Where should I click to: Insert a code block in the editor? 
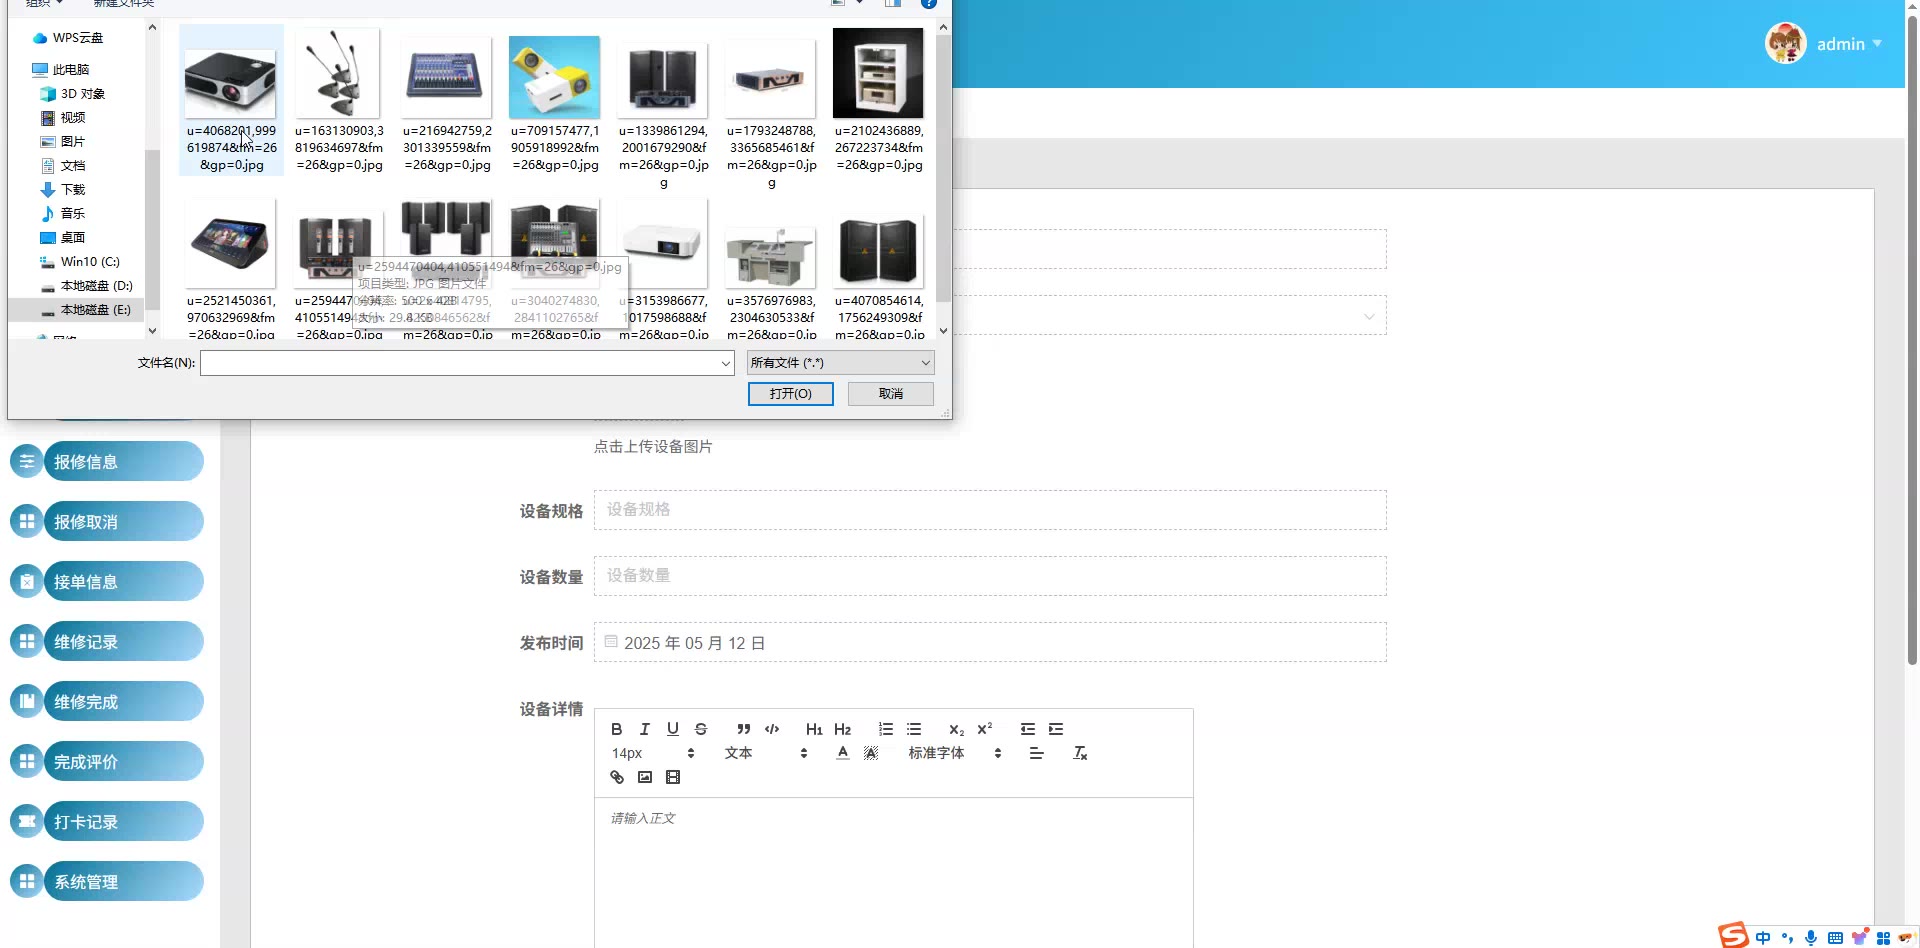tap(772, 729)
